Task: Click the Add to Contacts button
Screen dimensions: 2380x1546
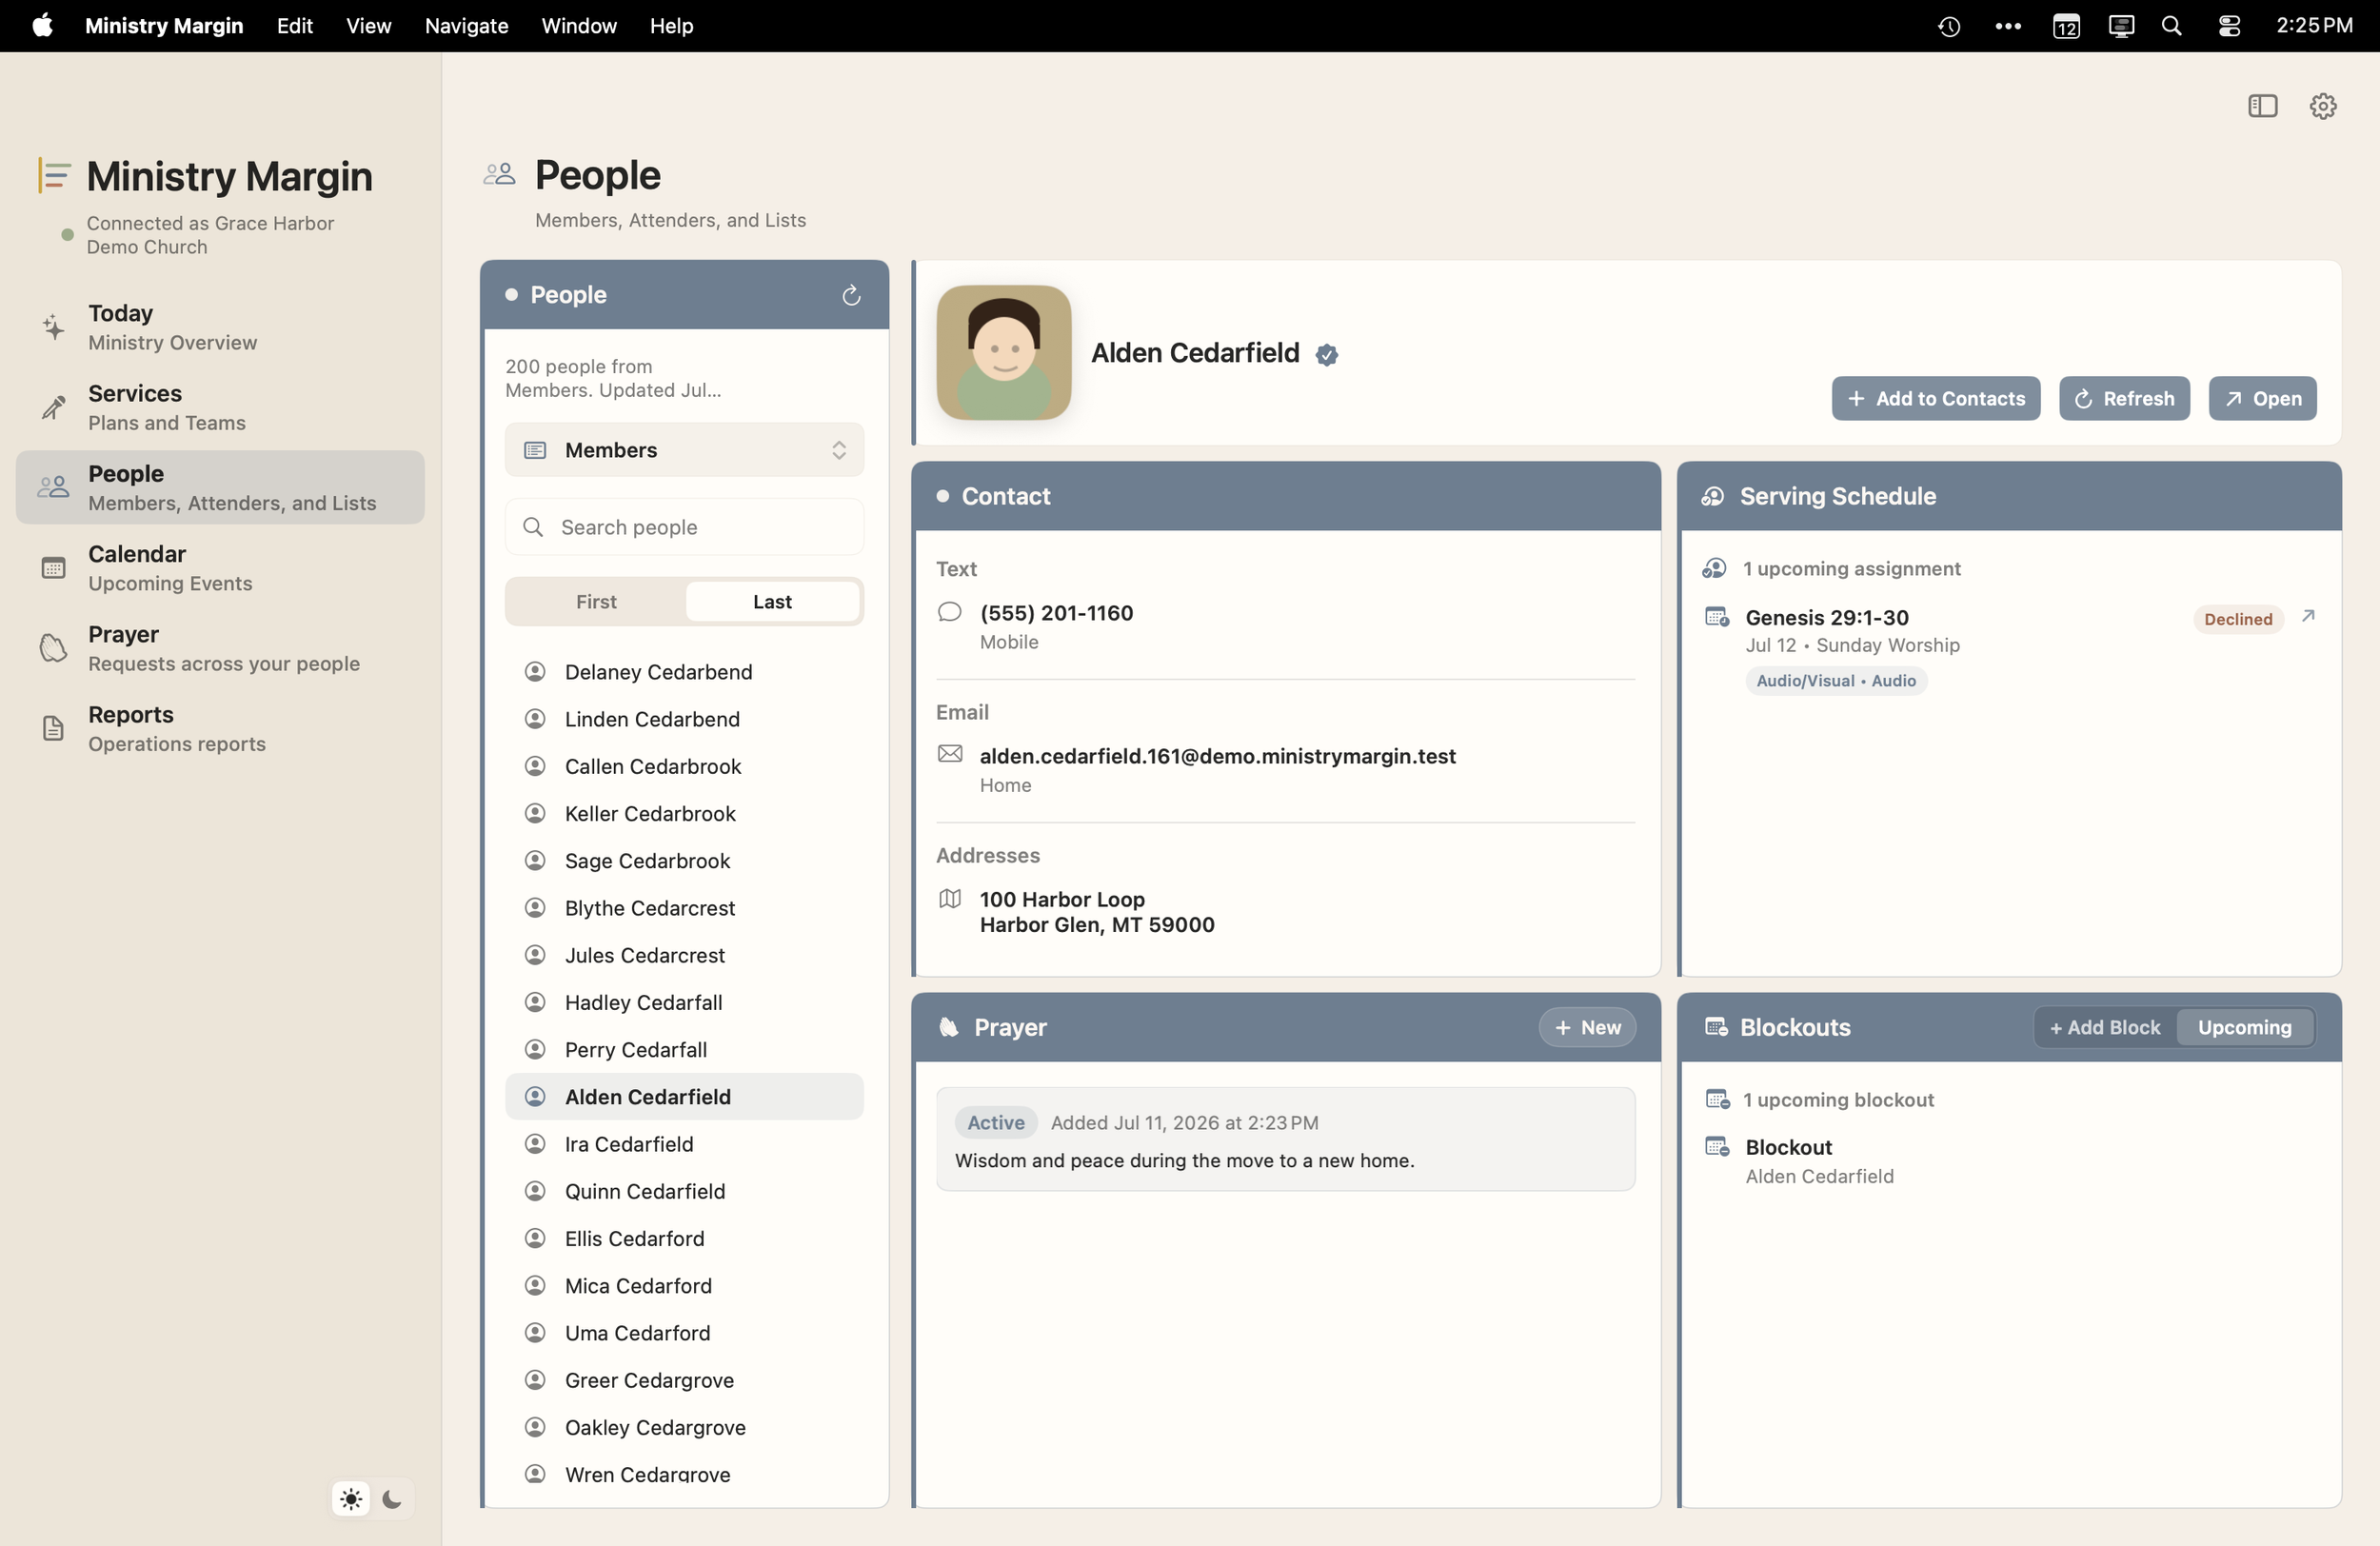Action: coord(1935,398)
